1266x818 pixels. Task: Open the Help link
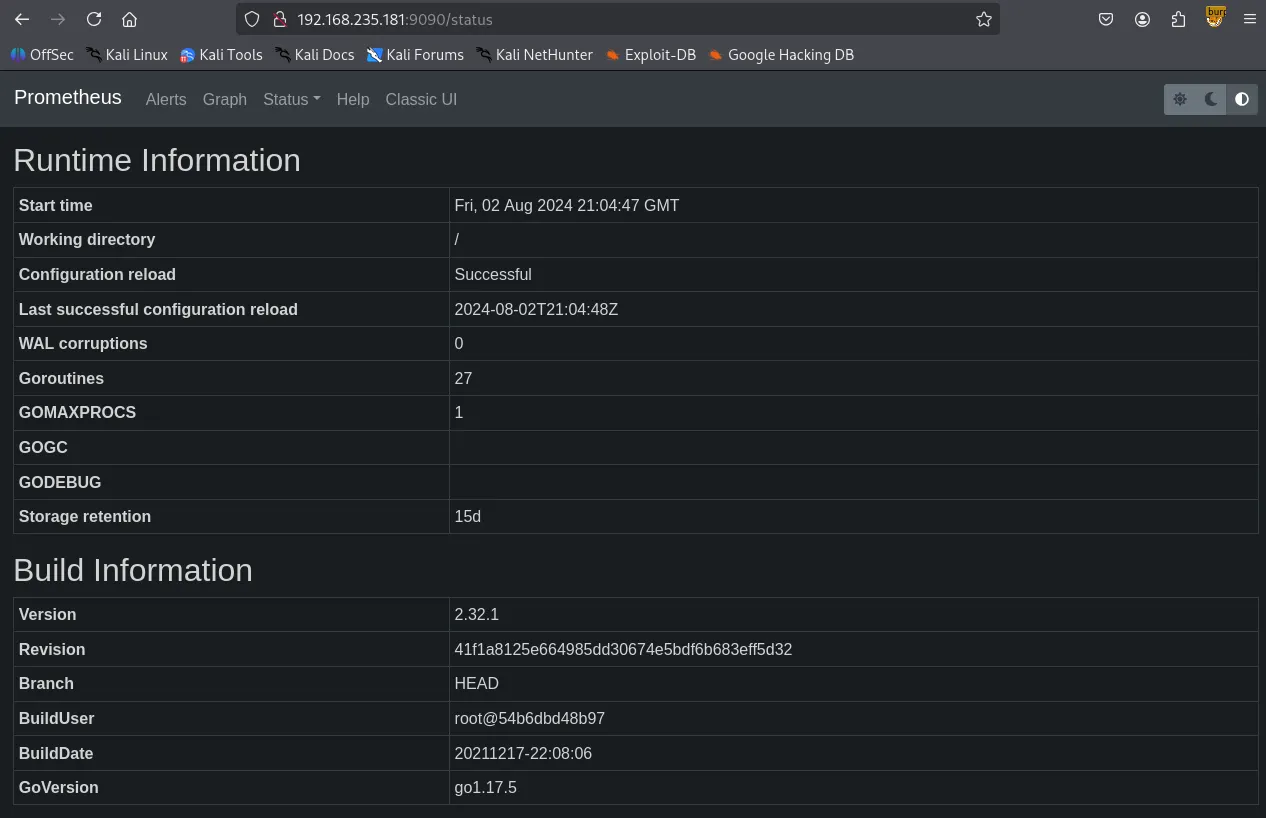pos(353,99)
